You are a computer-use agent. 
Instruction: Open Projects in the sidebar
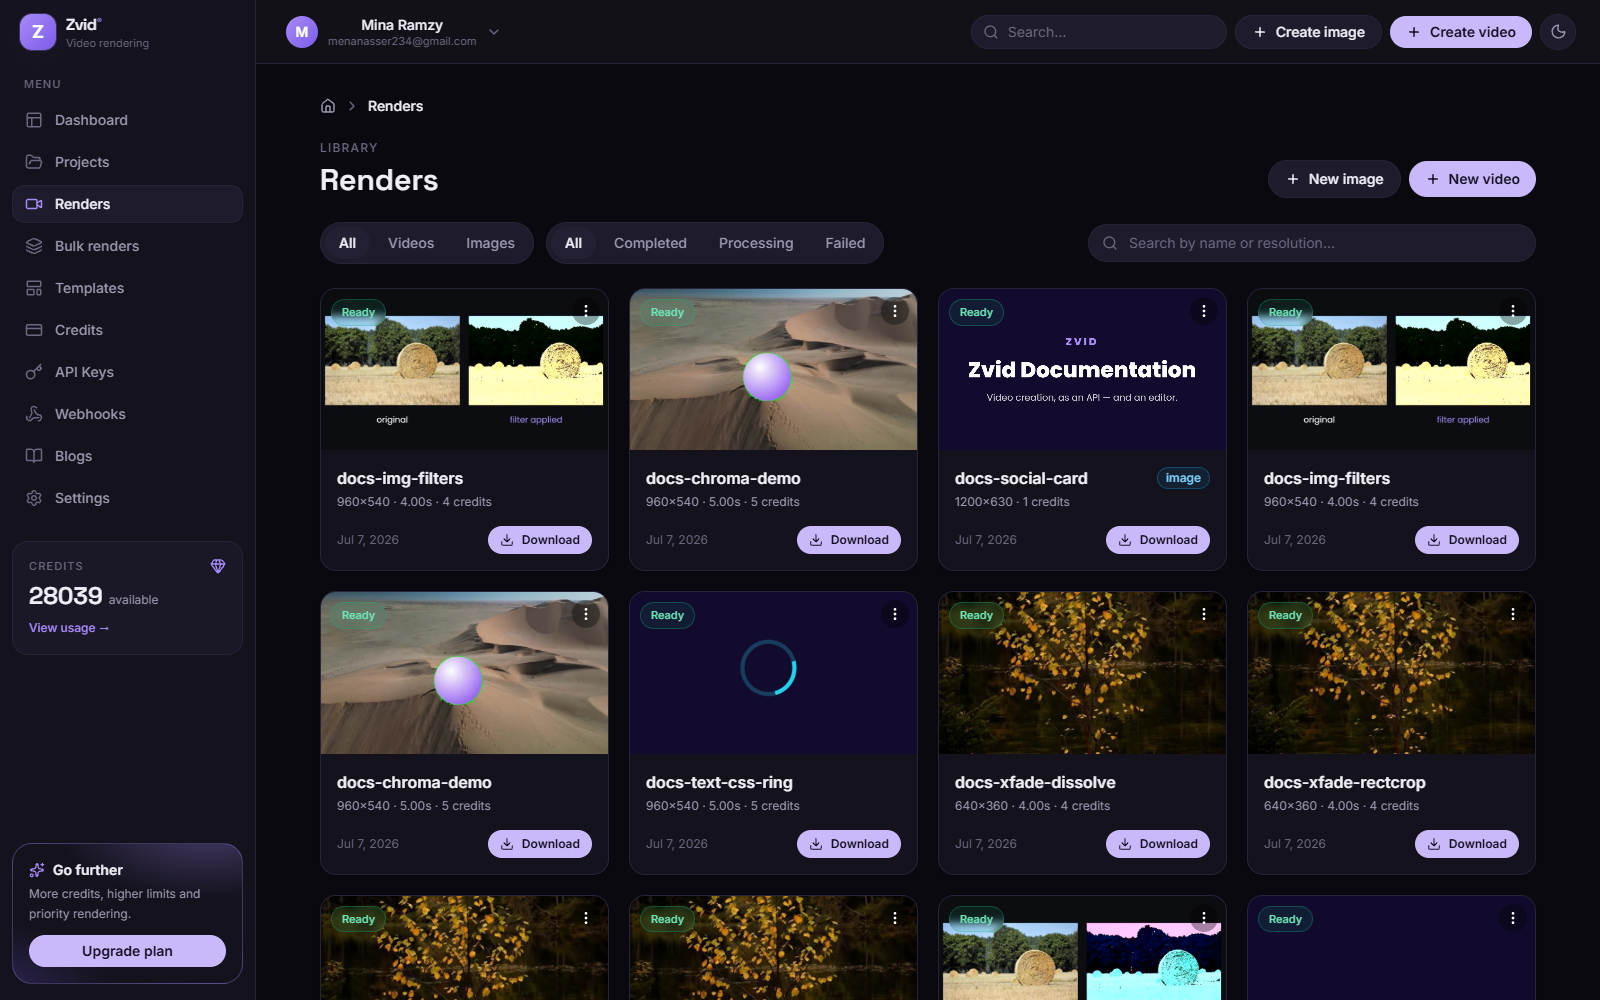coord(127,162)
